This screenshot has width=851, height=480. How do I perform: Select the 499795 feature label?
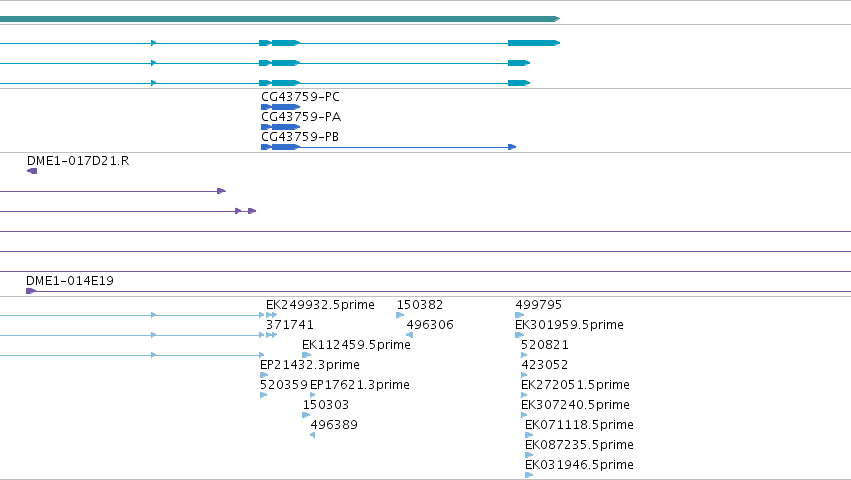point(538,305)
